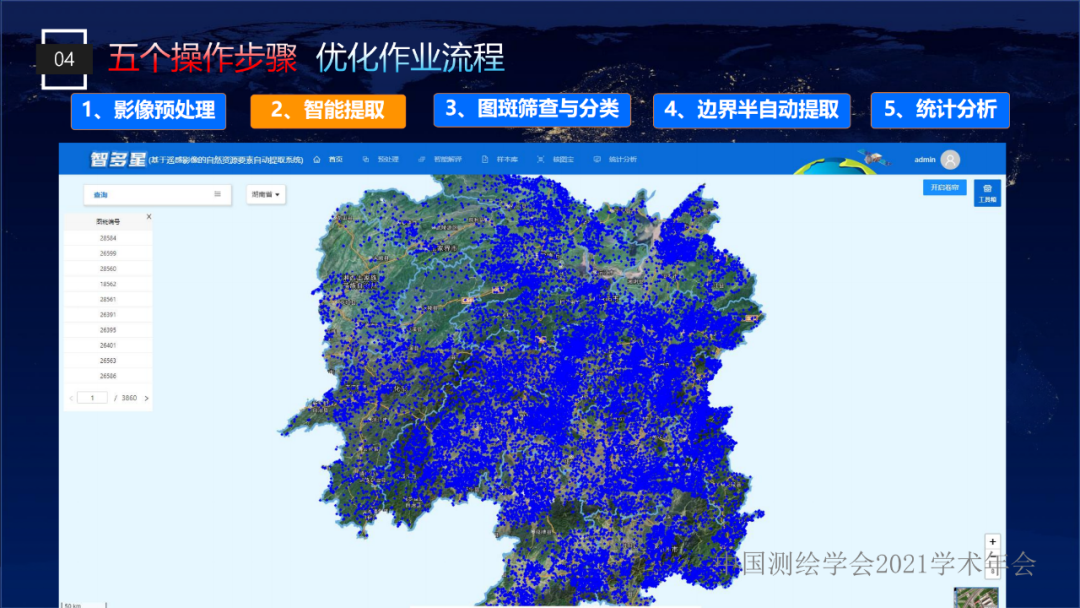Go to previous page of results list
The image size is (1080, 608).
click(71, 398)
